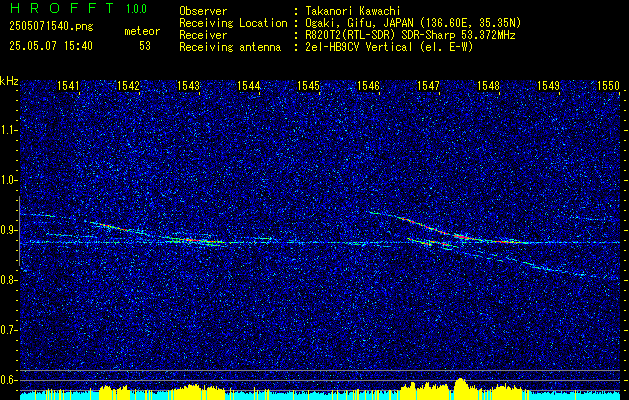
Task: Click the 2el-HB9CV Vertical antenna text
Action: 388,47
